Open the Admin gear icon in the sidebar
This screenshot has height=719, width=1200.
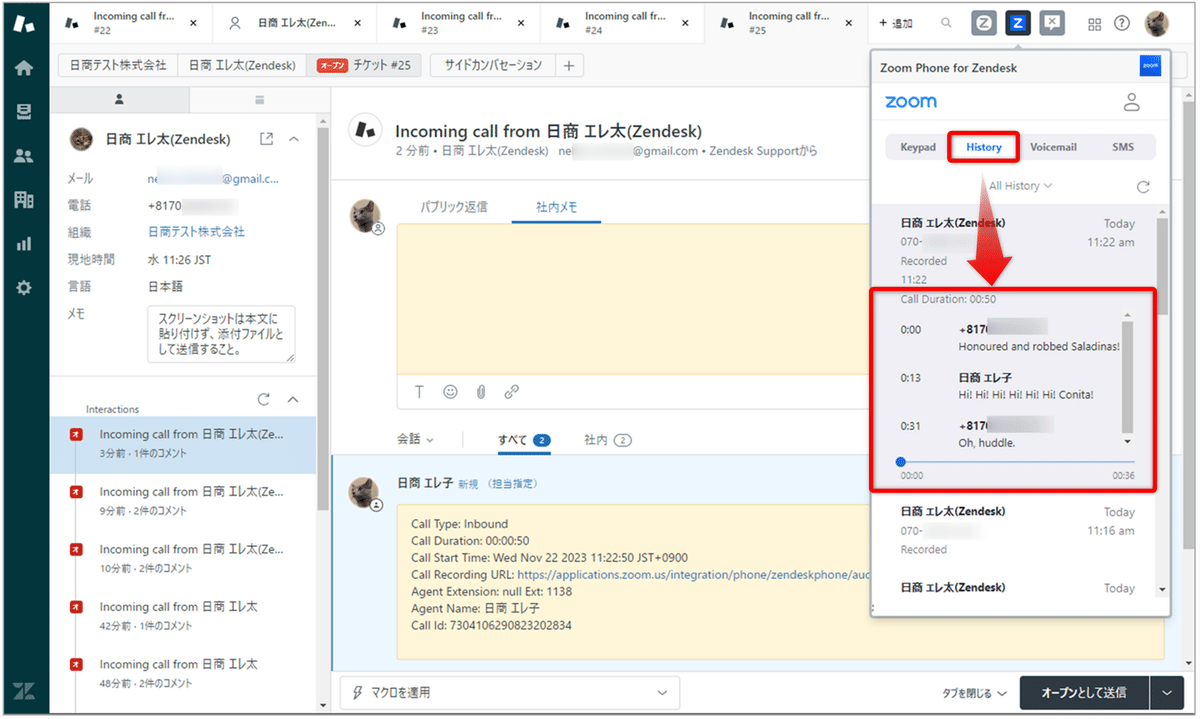pyautogui.click(x=24, y=287)
